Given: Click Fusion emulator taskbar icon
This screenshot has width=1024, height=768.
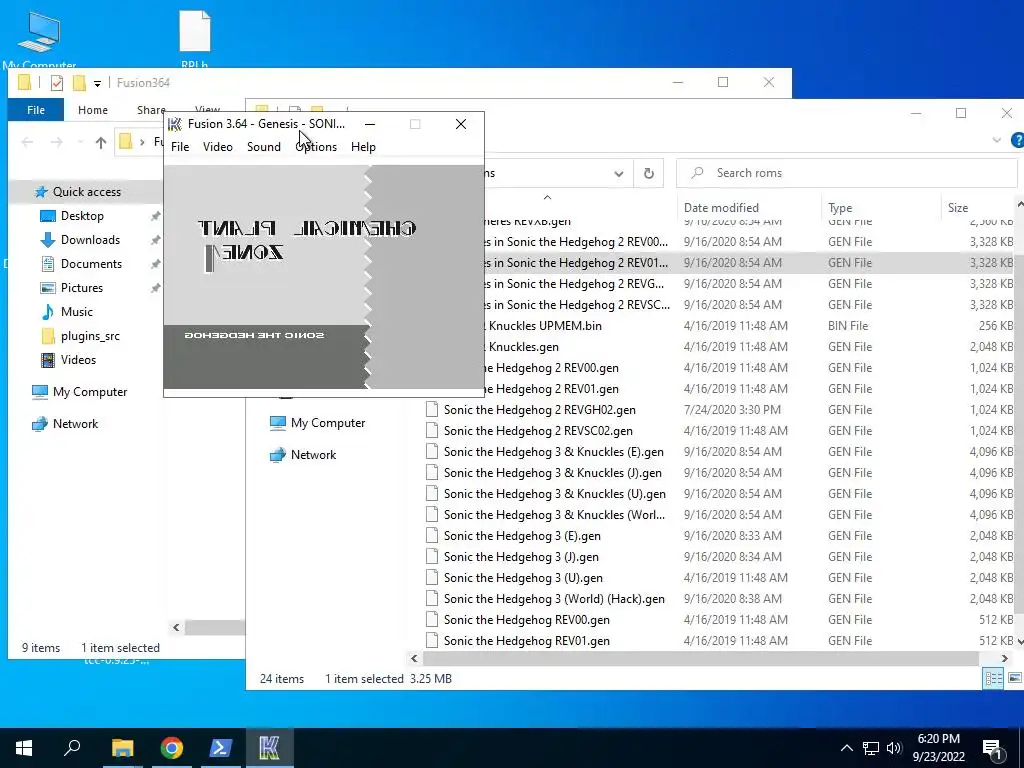Looking at the screenshot, I should [269, 748].
